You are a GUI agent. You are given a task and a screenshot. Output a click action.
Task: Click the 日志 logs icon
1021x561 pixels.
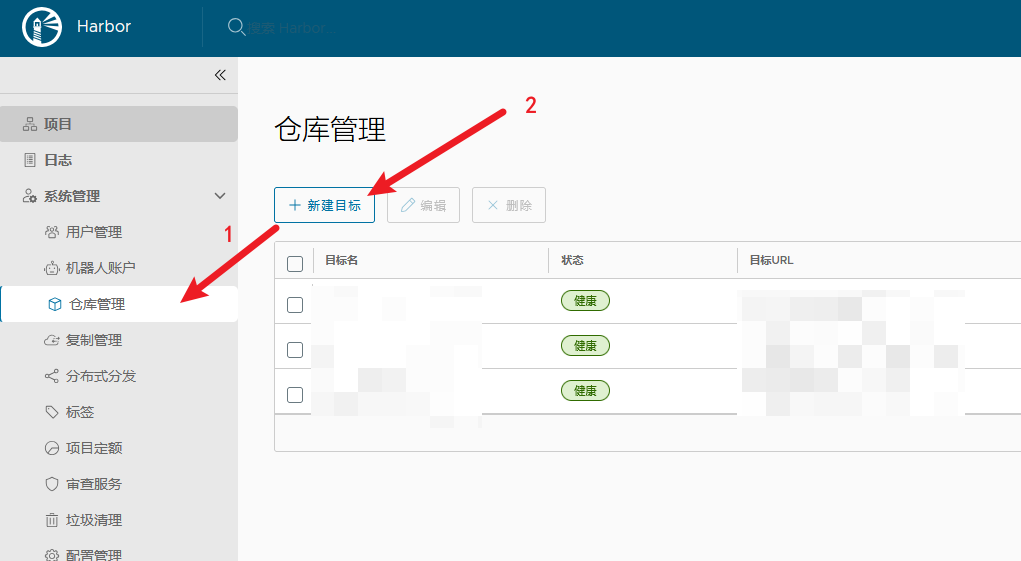30,160
